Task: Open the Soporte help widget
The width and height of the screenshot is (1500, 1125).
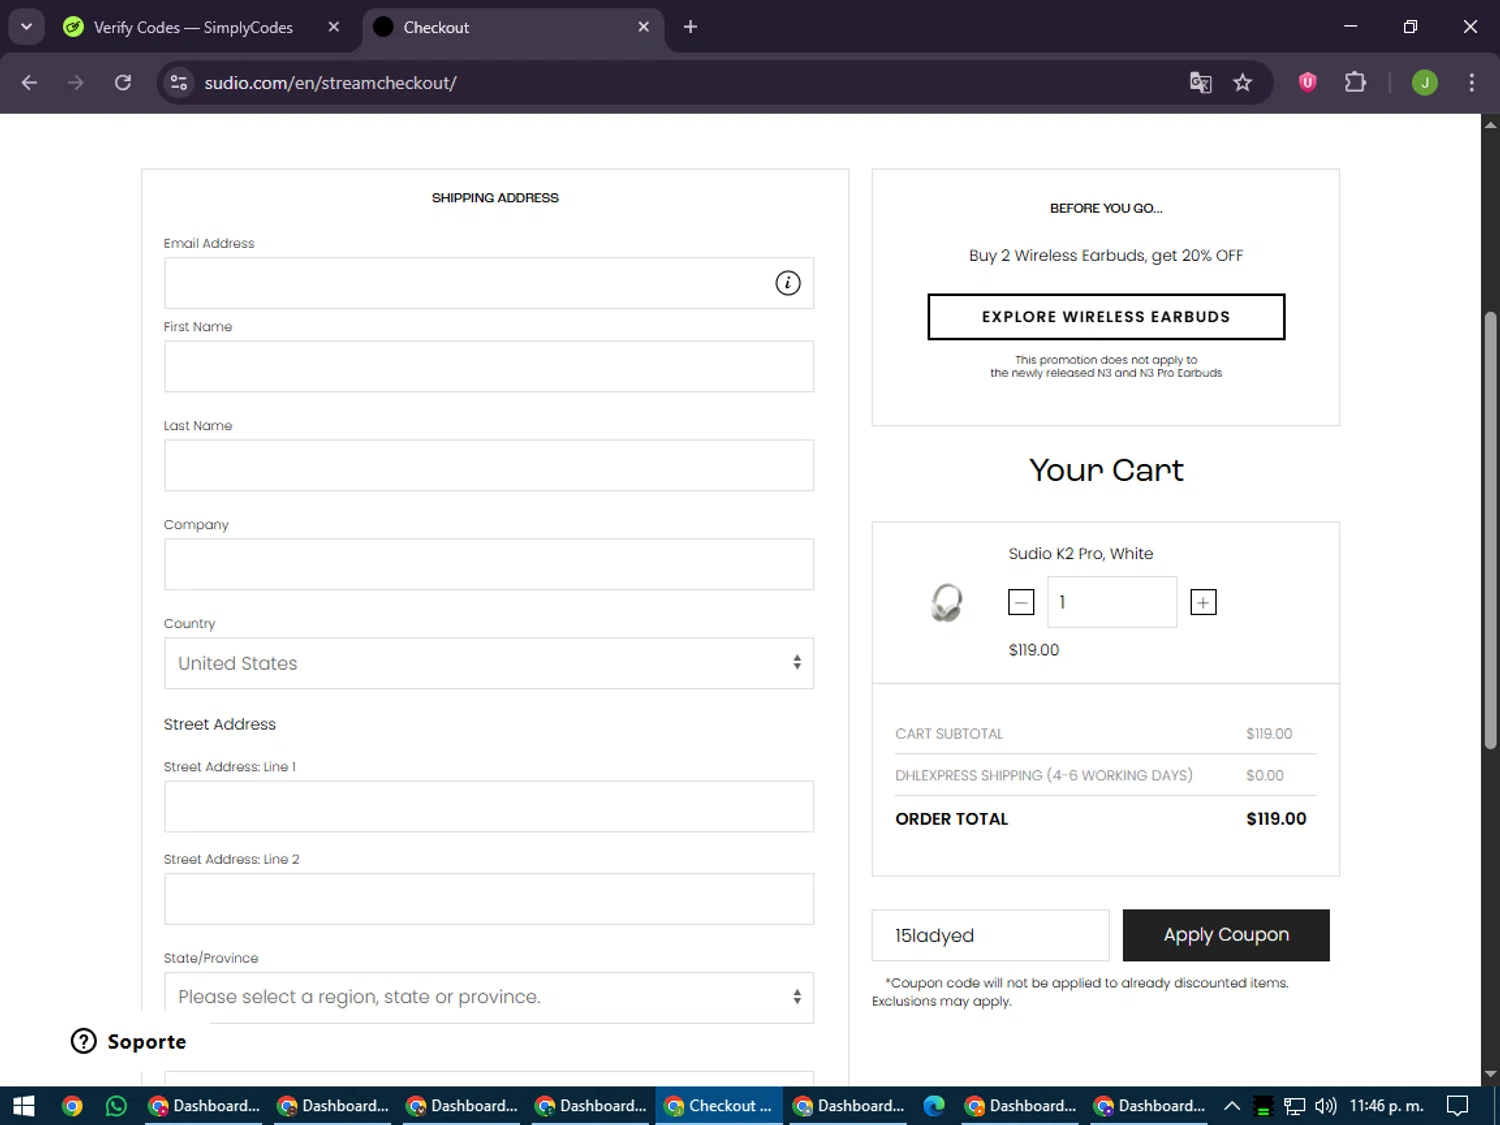Action: coord(129,1041)
